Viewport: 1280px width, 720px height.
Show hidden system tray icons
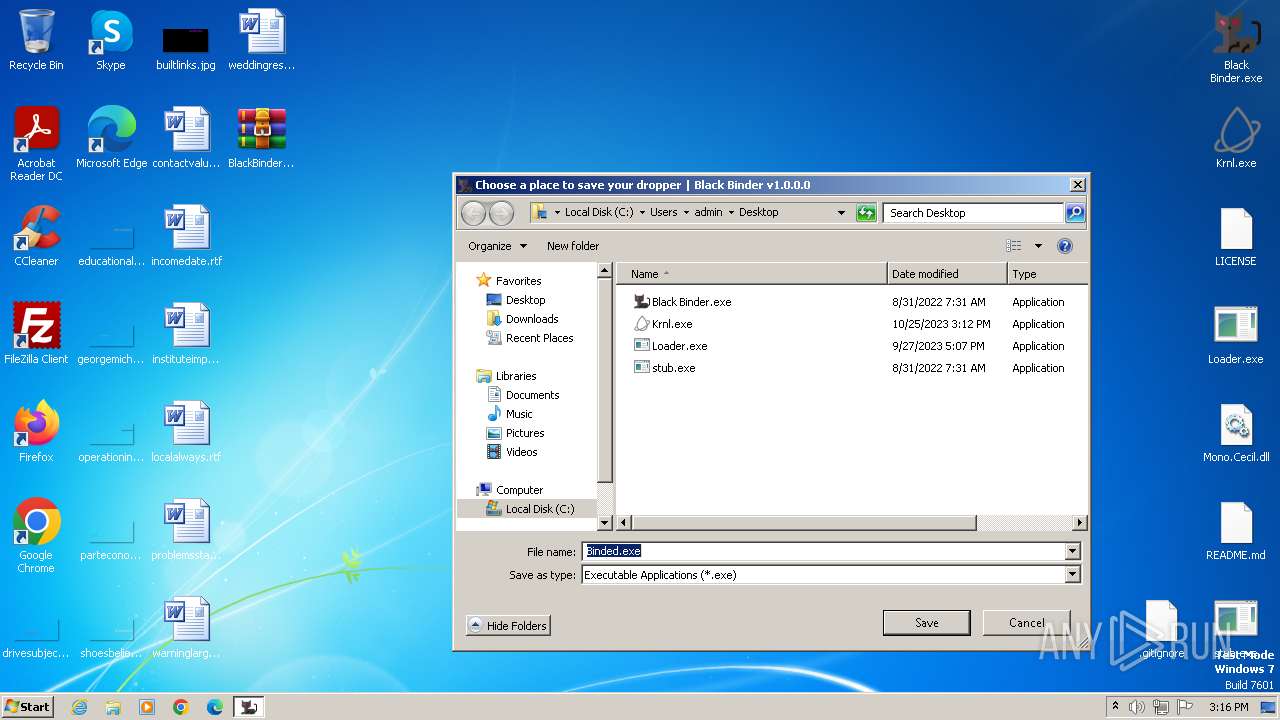click(x=1116, y=707)
